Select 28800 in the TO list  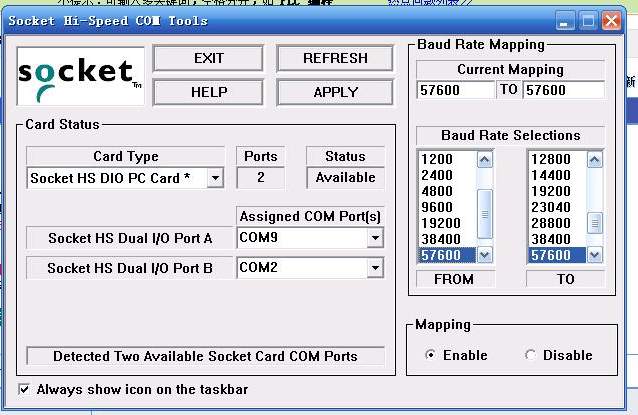tap(557, 223)
